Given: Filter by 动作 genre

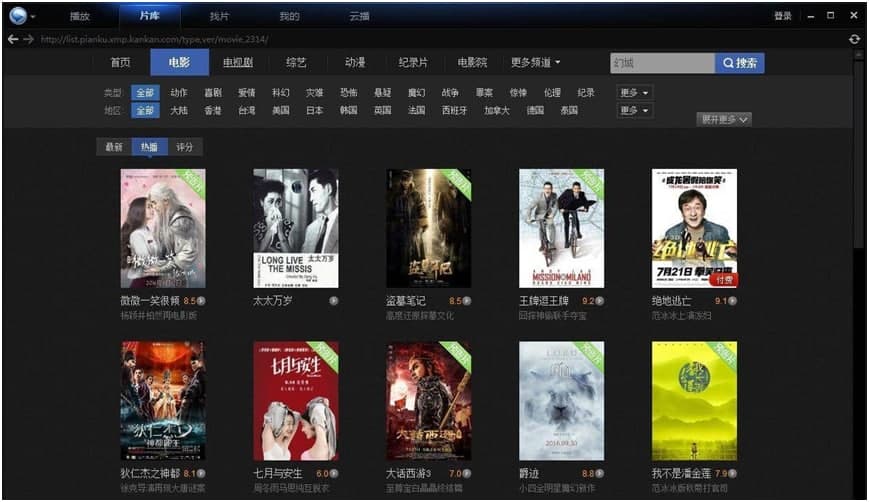Looking at the screenshot, I should tap(178, 93).
